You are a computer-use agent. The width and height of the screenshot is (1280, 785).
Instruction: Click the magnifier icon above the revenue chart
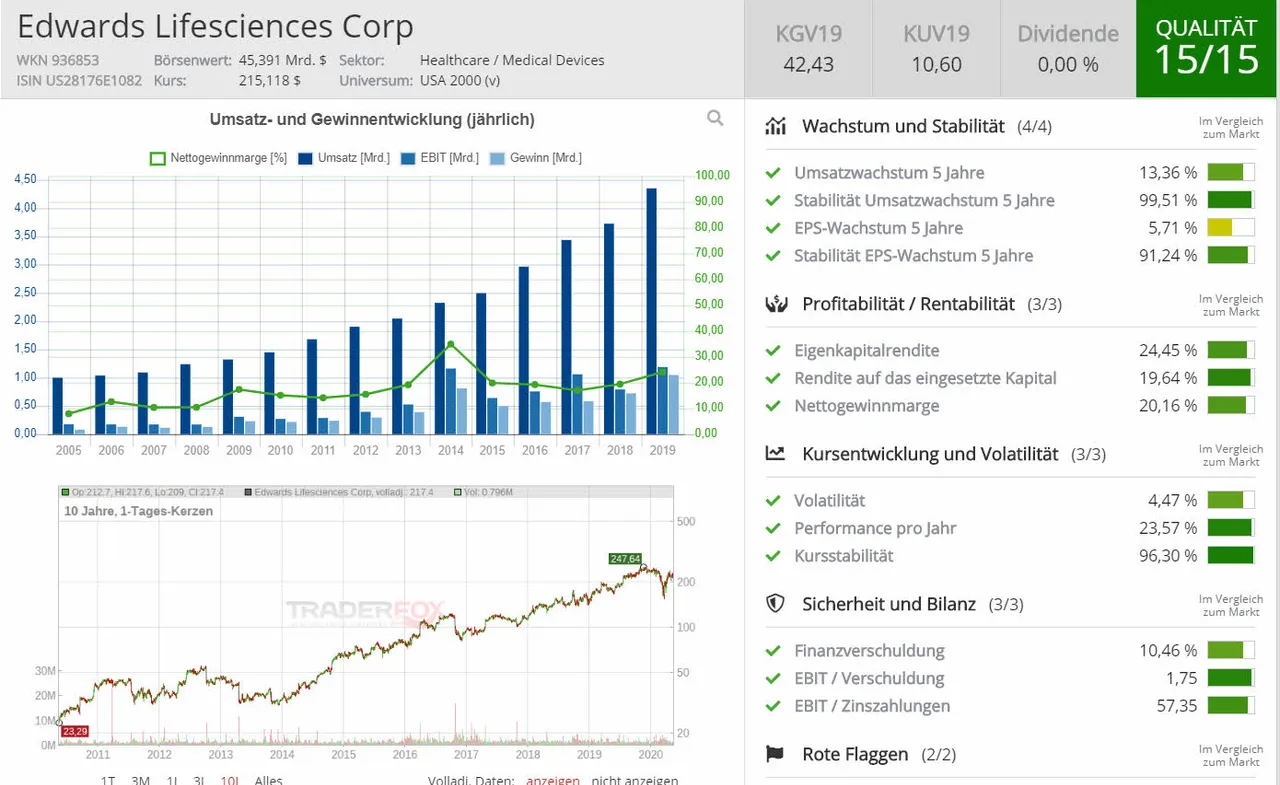coord(715,118)
